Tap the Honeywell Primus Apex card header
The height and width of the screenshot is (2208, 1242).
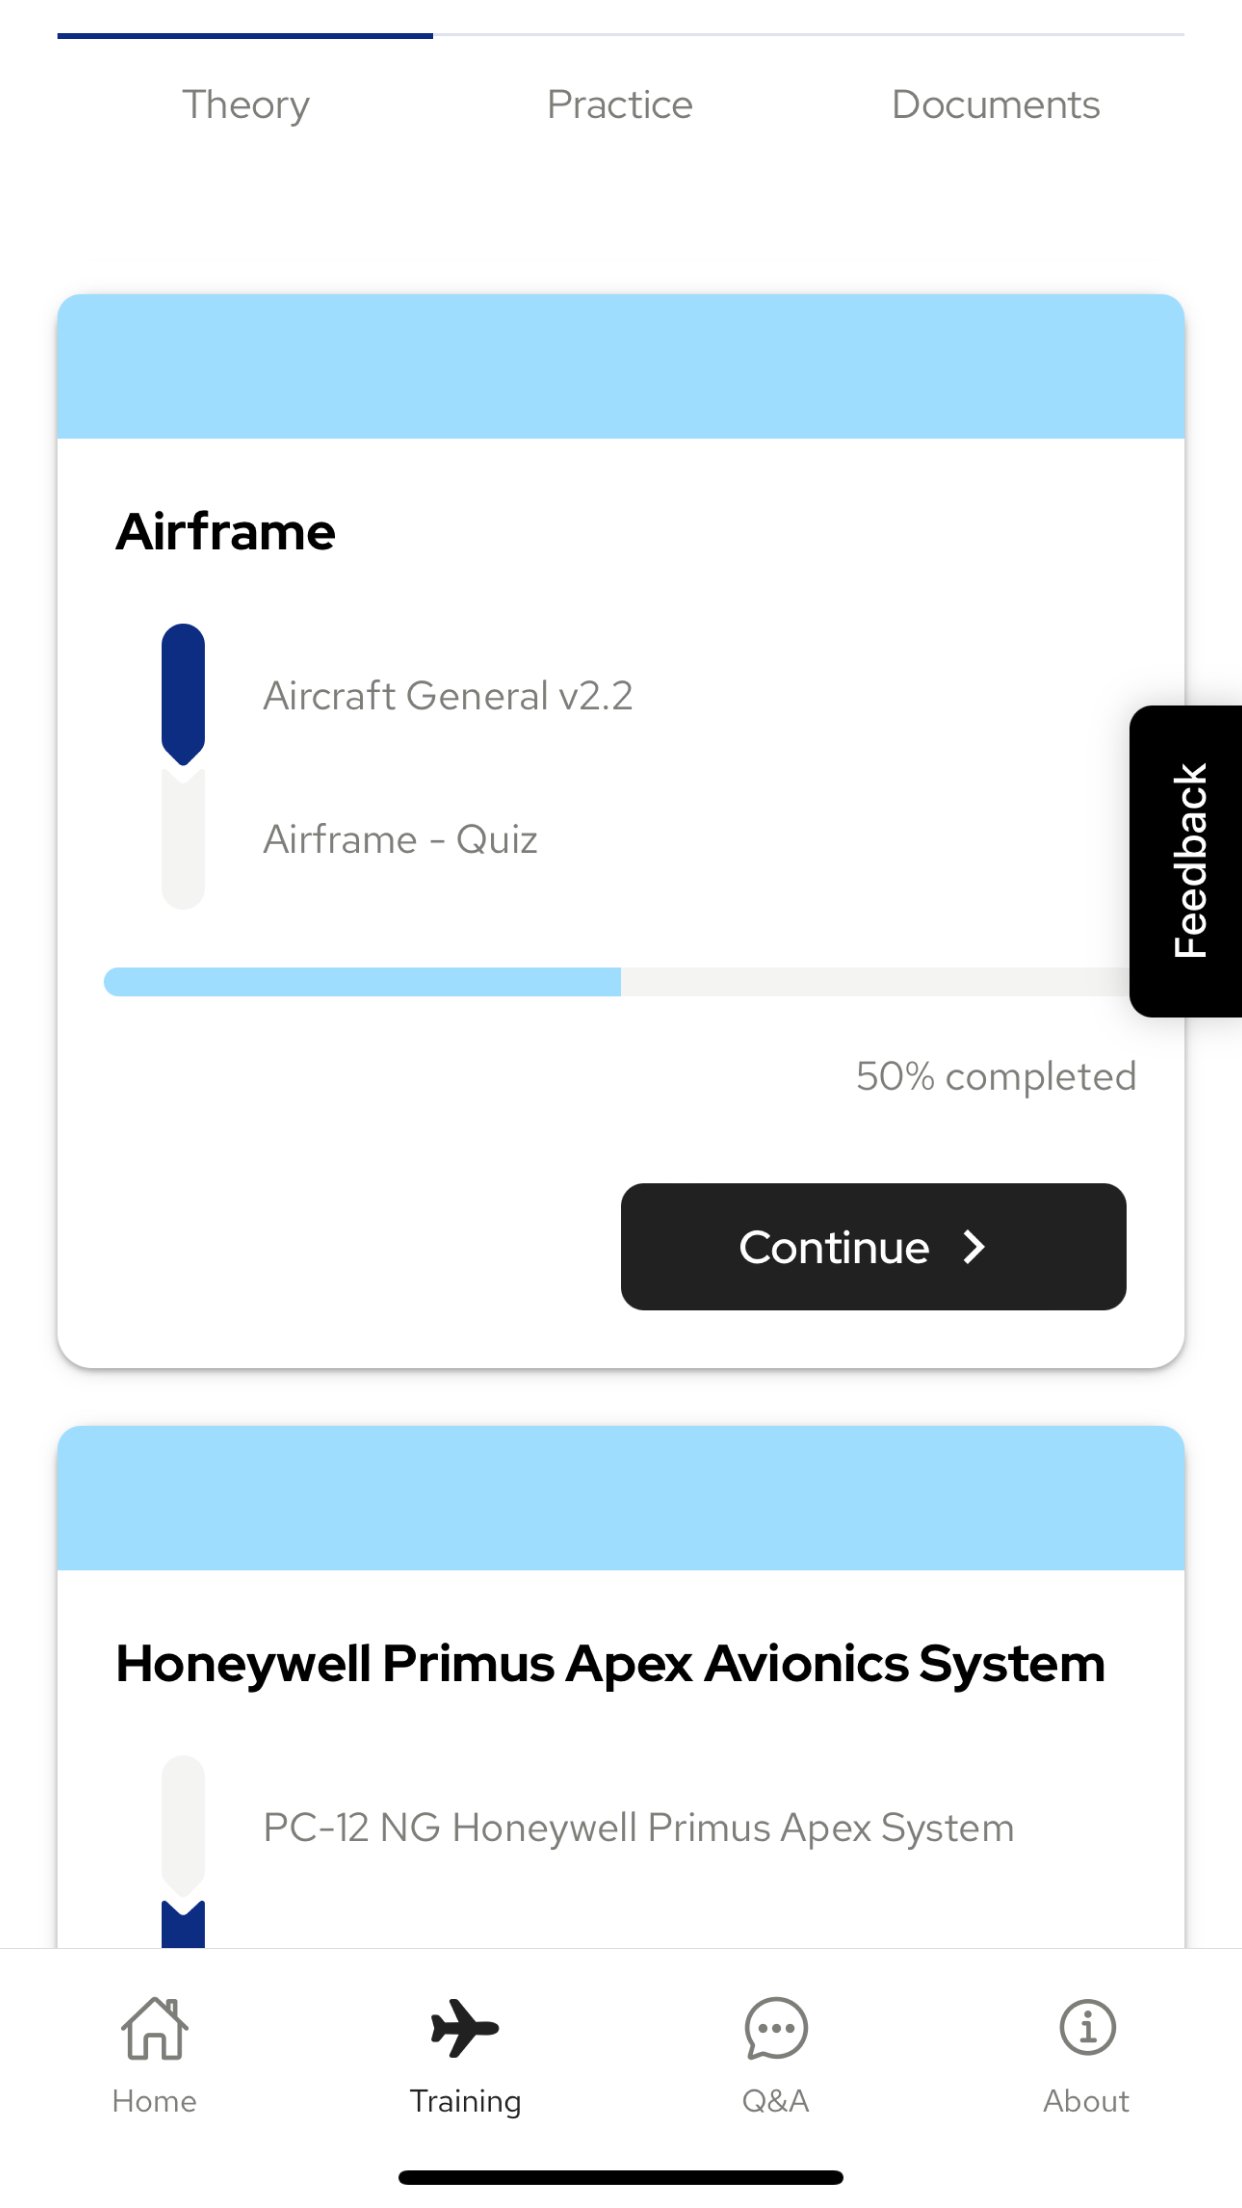(x=621, y=1498)
